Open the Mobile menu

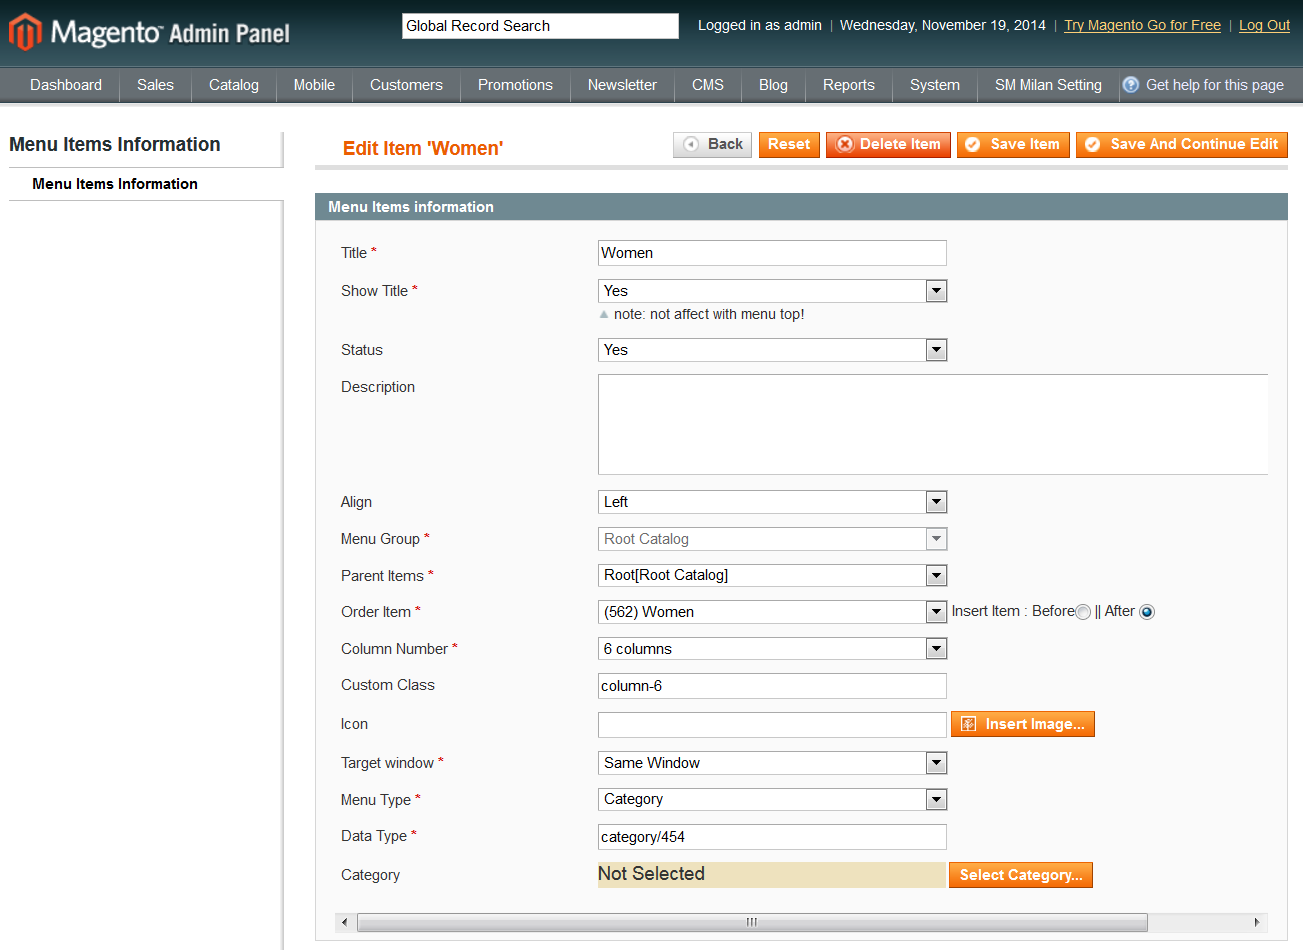pos(314,85)
